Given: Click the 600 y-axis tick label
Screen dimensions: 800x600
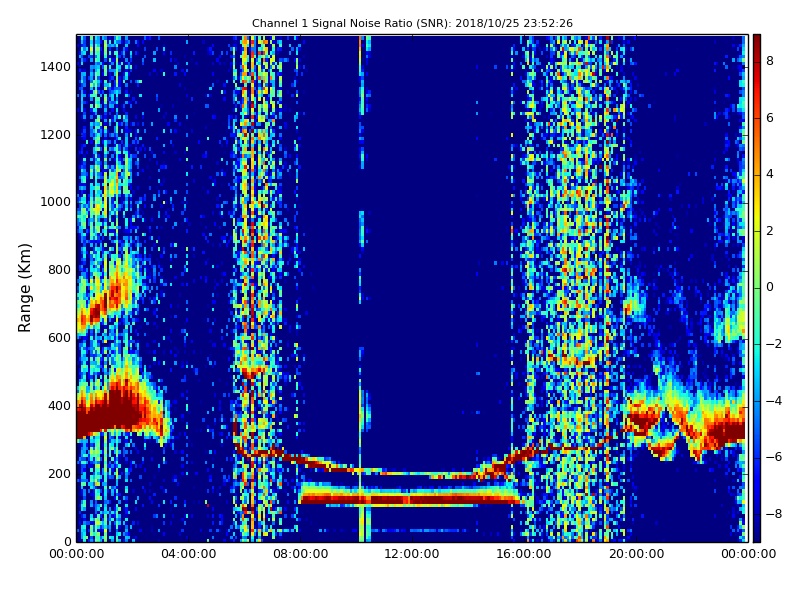Looking at the screenshot, I should pyautogui.click(x=59, y=338).
